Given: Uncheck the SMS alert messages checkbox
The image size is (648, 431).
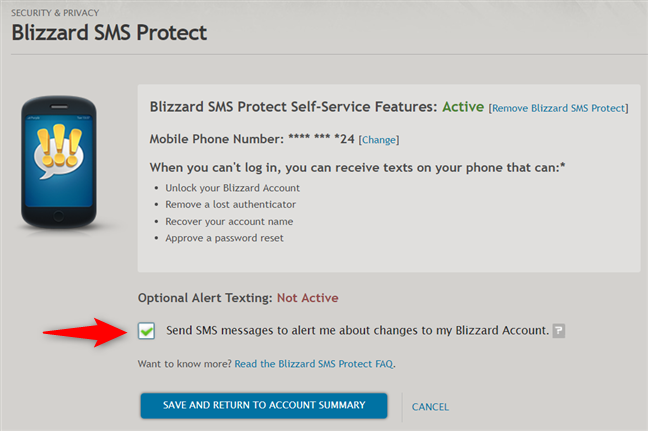Looking at the screenshot, I should coord(146,331).
